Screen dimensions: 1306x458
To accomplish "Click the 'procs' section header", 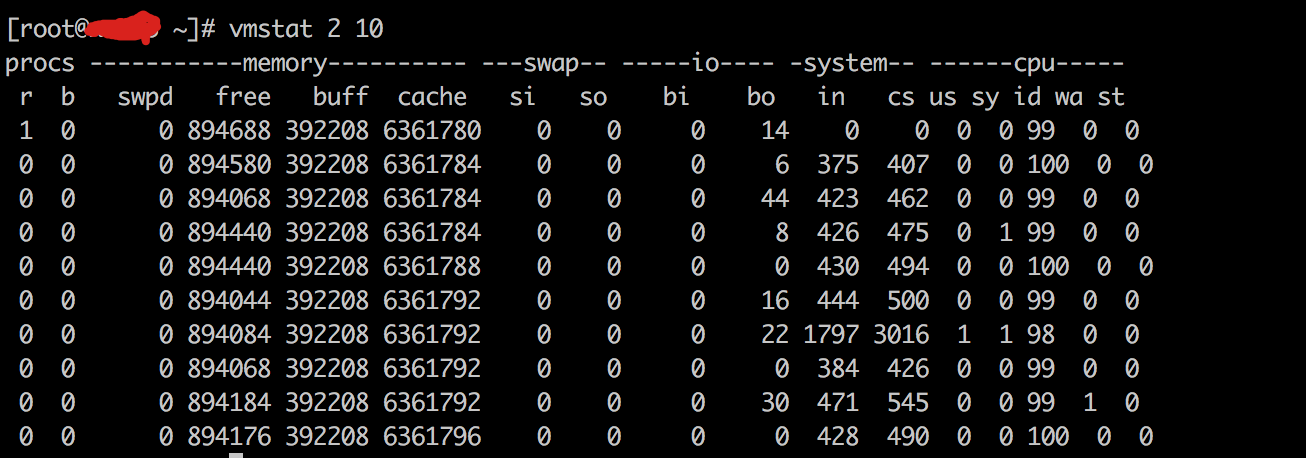I will (40, 64).
